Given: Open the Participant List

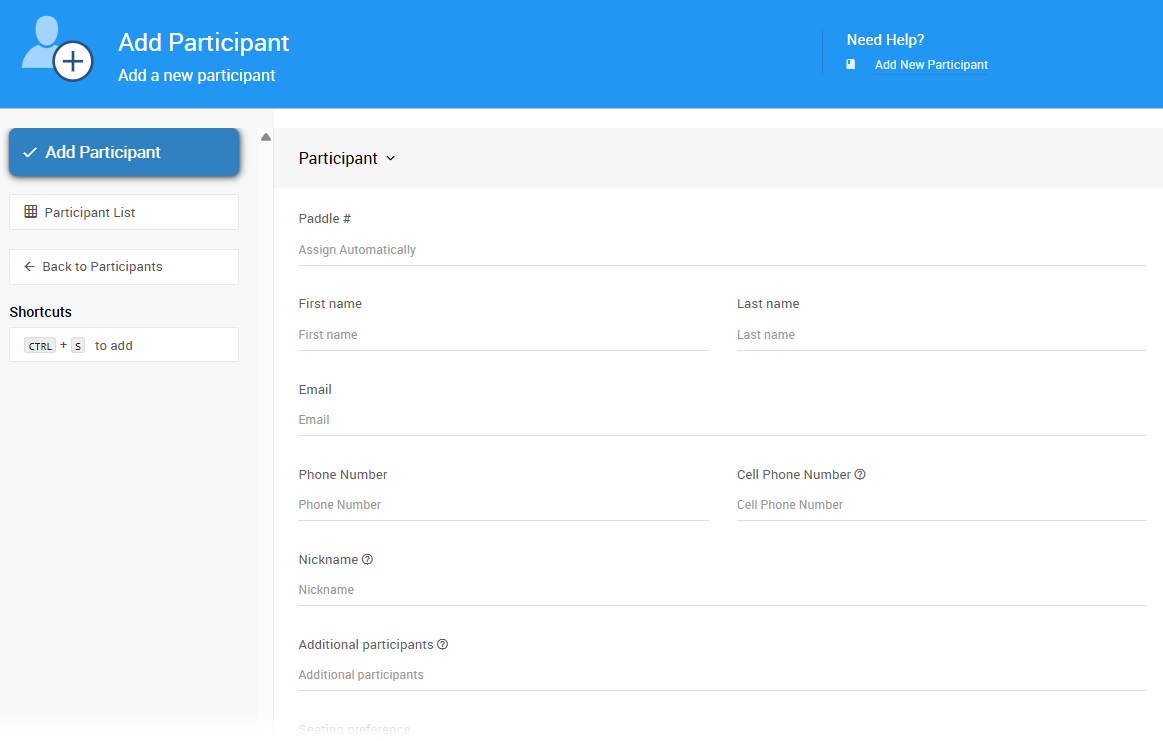Looking at the screenshot, I should tap(90, 213).
